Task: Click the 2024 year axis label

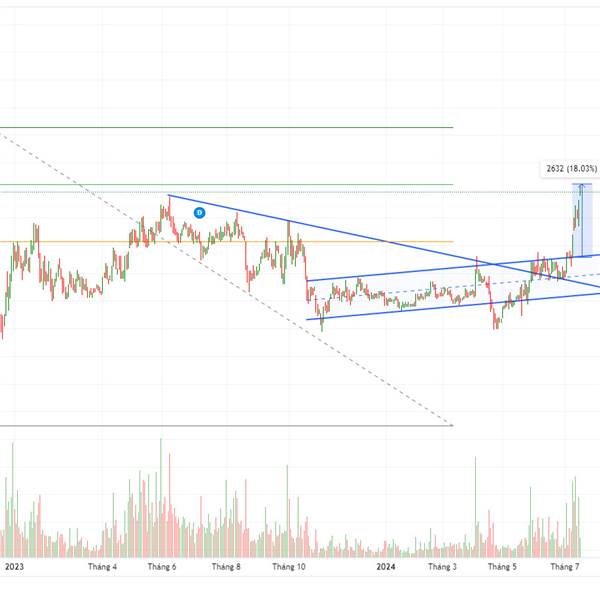Action: (386, 567)
